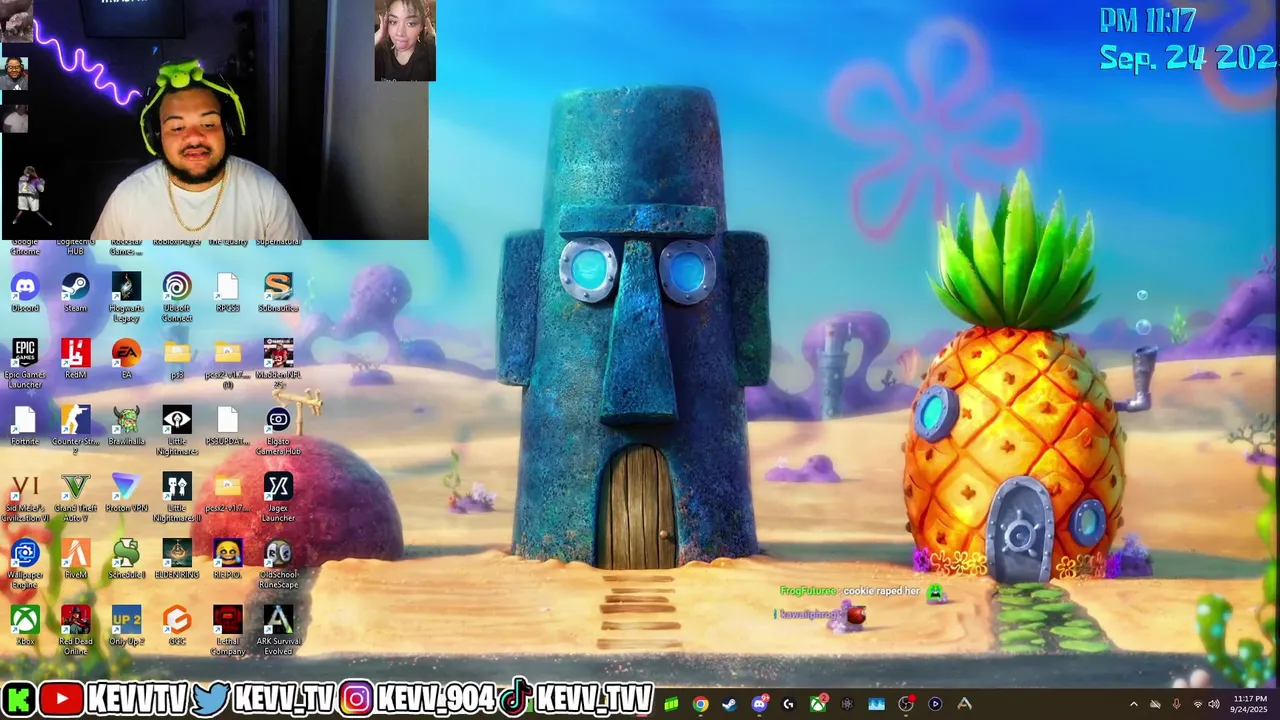Image resolution: width=1280 pixels, height=720 pixels.
Task: Launch RedM from the desktop
Action: click(75, 359)
